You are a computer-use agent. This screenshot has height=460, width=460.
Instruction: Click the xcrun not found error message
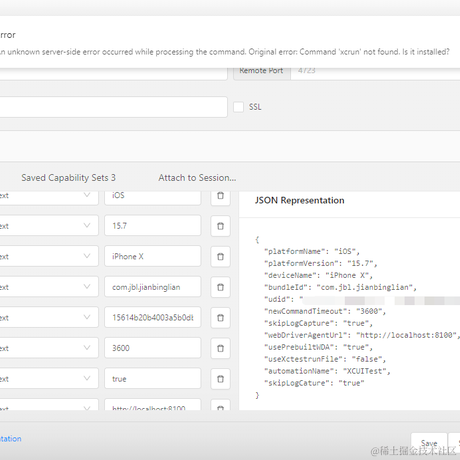pyautogui.click(x=225, y=52)
